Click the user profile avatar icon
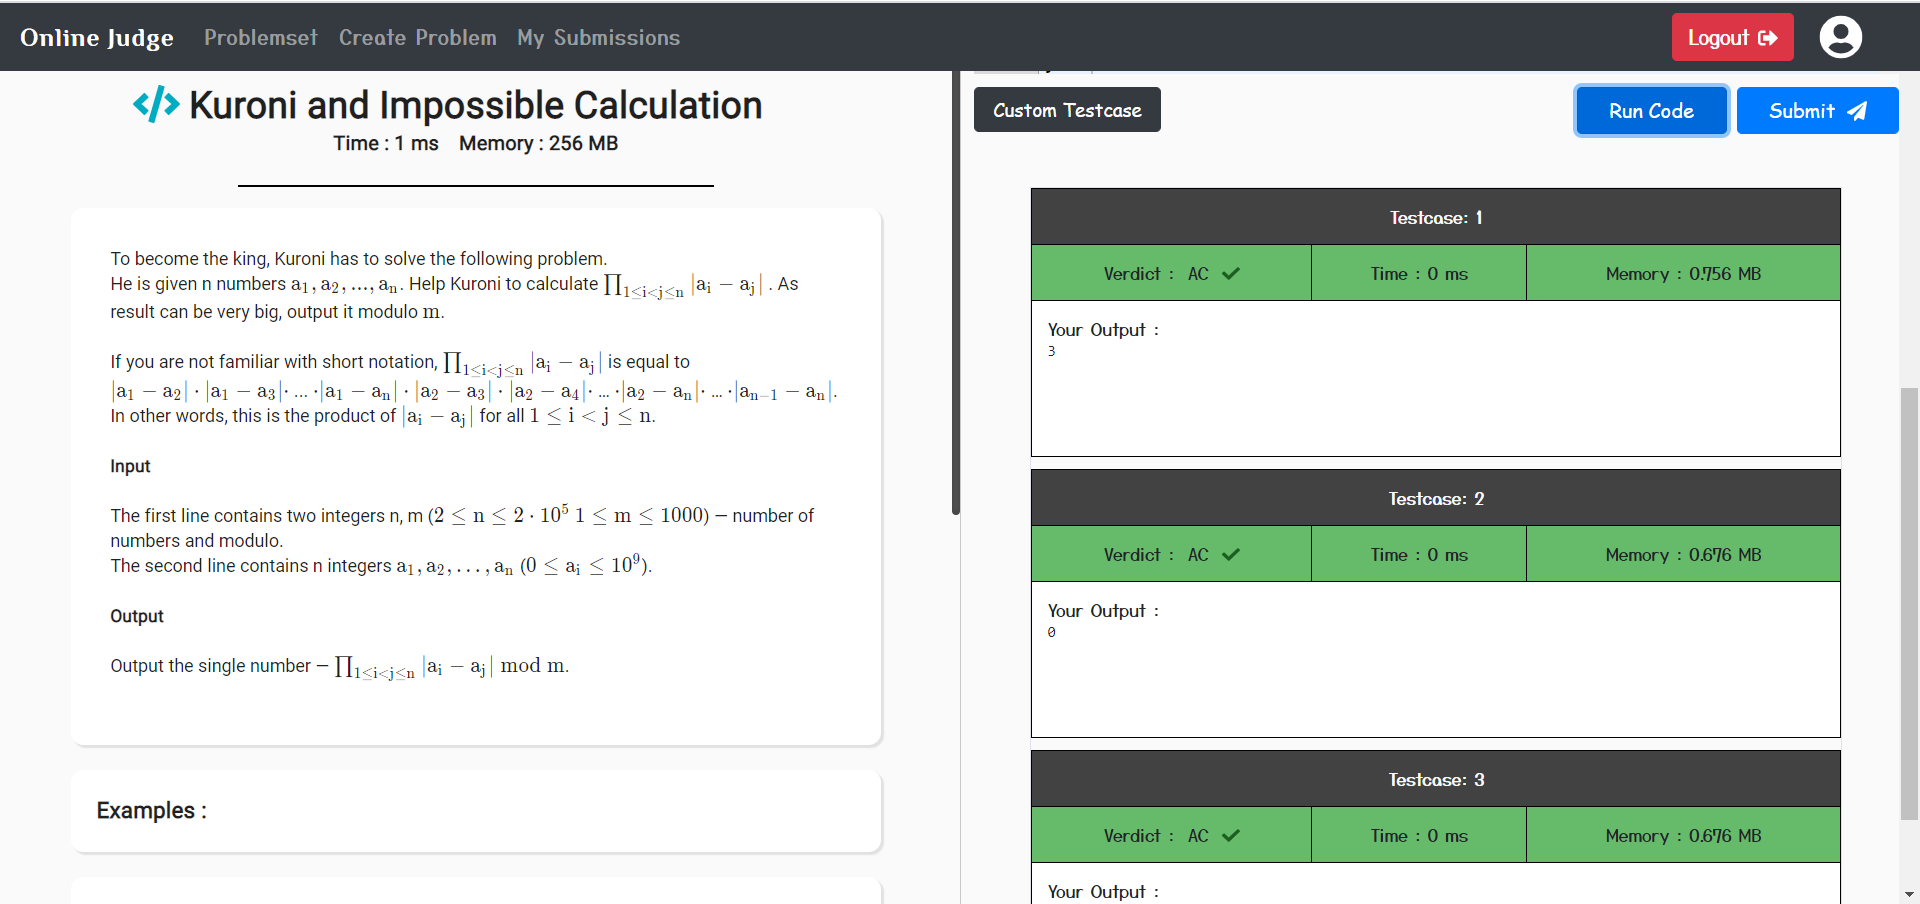Viewport: 1920px width, 904px height. (x=1840, y=37)
